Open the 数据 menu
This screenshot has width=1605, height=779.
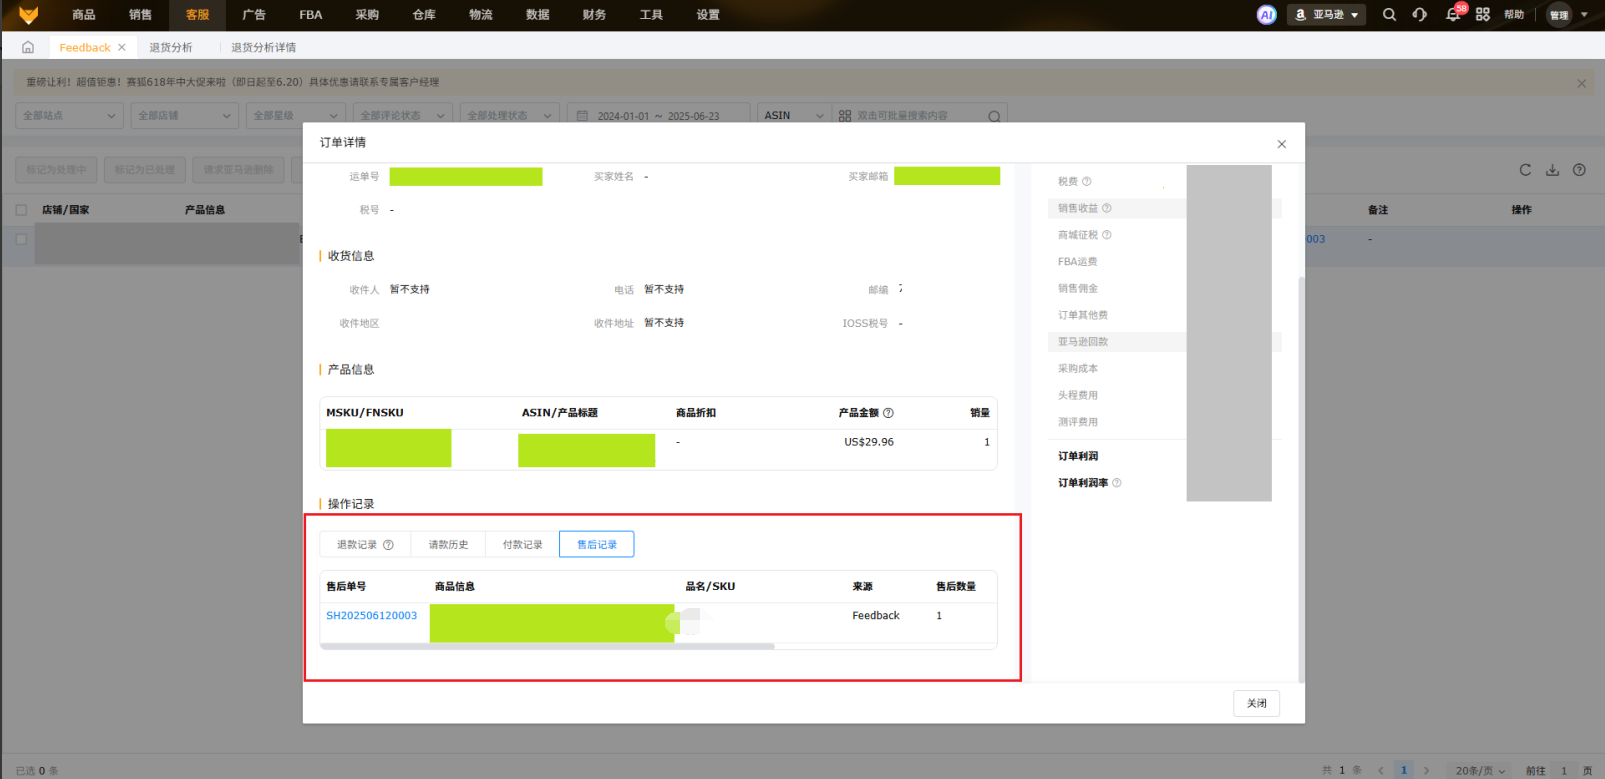pos(538,15)
